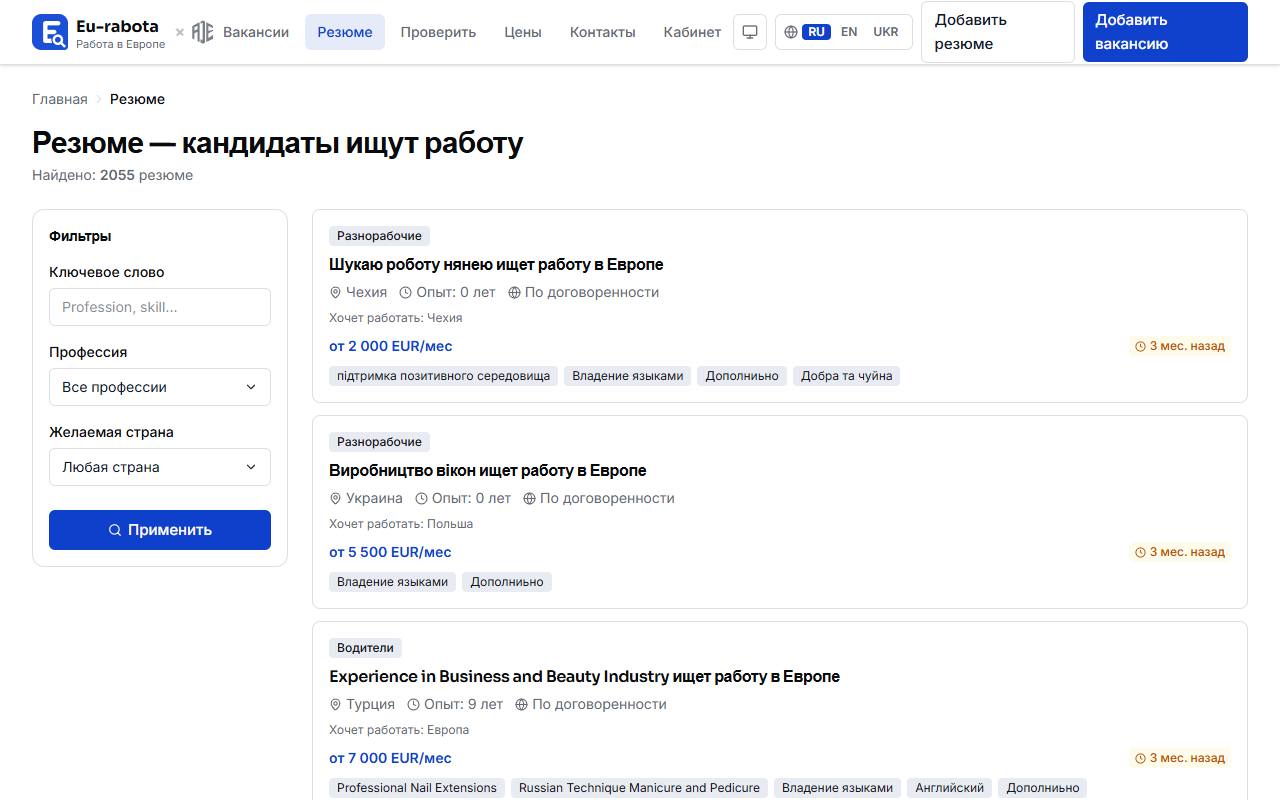Switch language to RU
This screenshot has width=1280, height=800.
(816, 32)
